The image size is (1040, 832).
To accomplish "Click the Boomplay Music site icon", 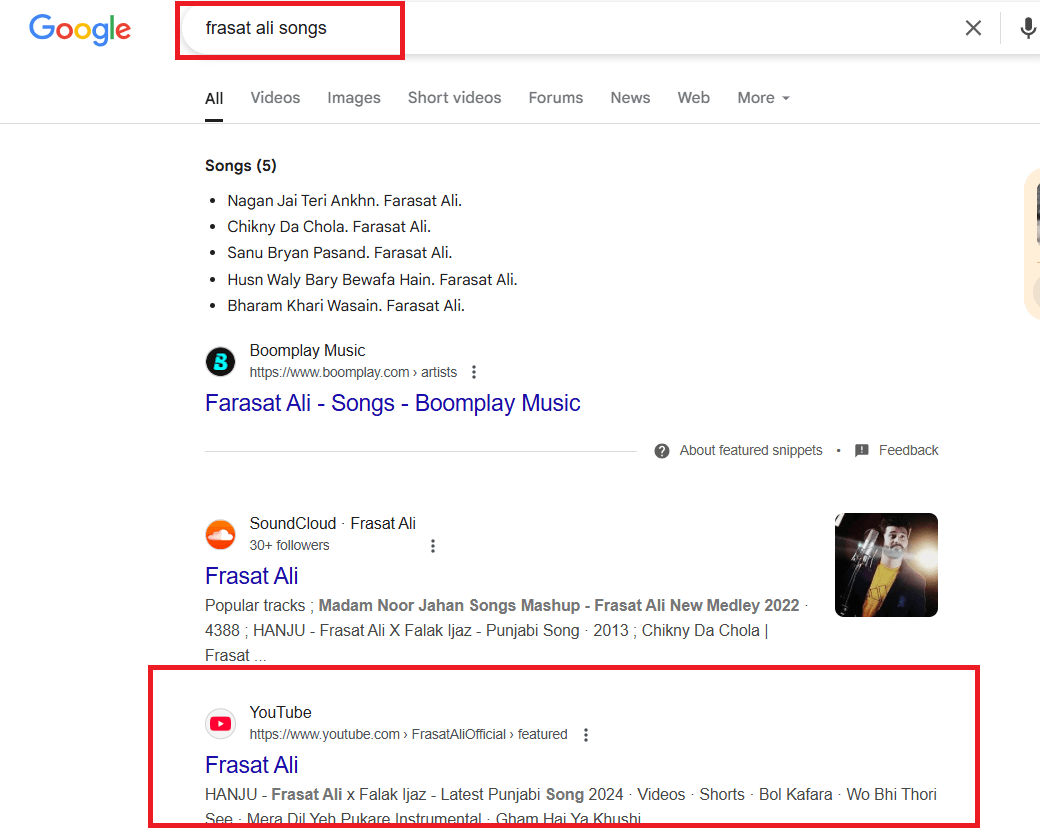I will point(220,362).
